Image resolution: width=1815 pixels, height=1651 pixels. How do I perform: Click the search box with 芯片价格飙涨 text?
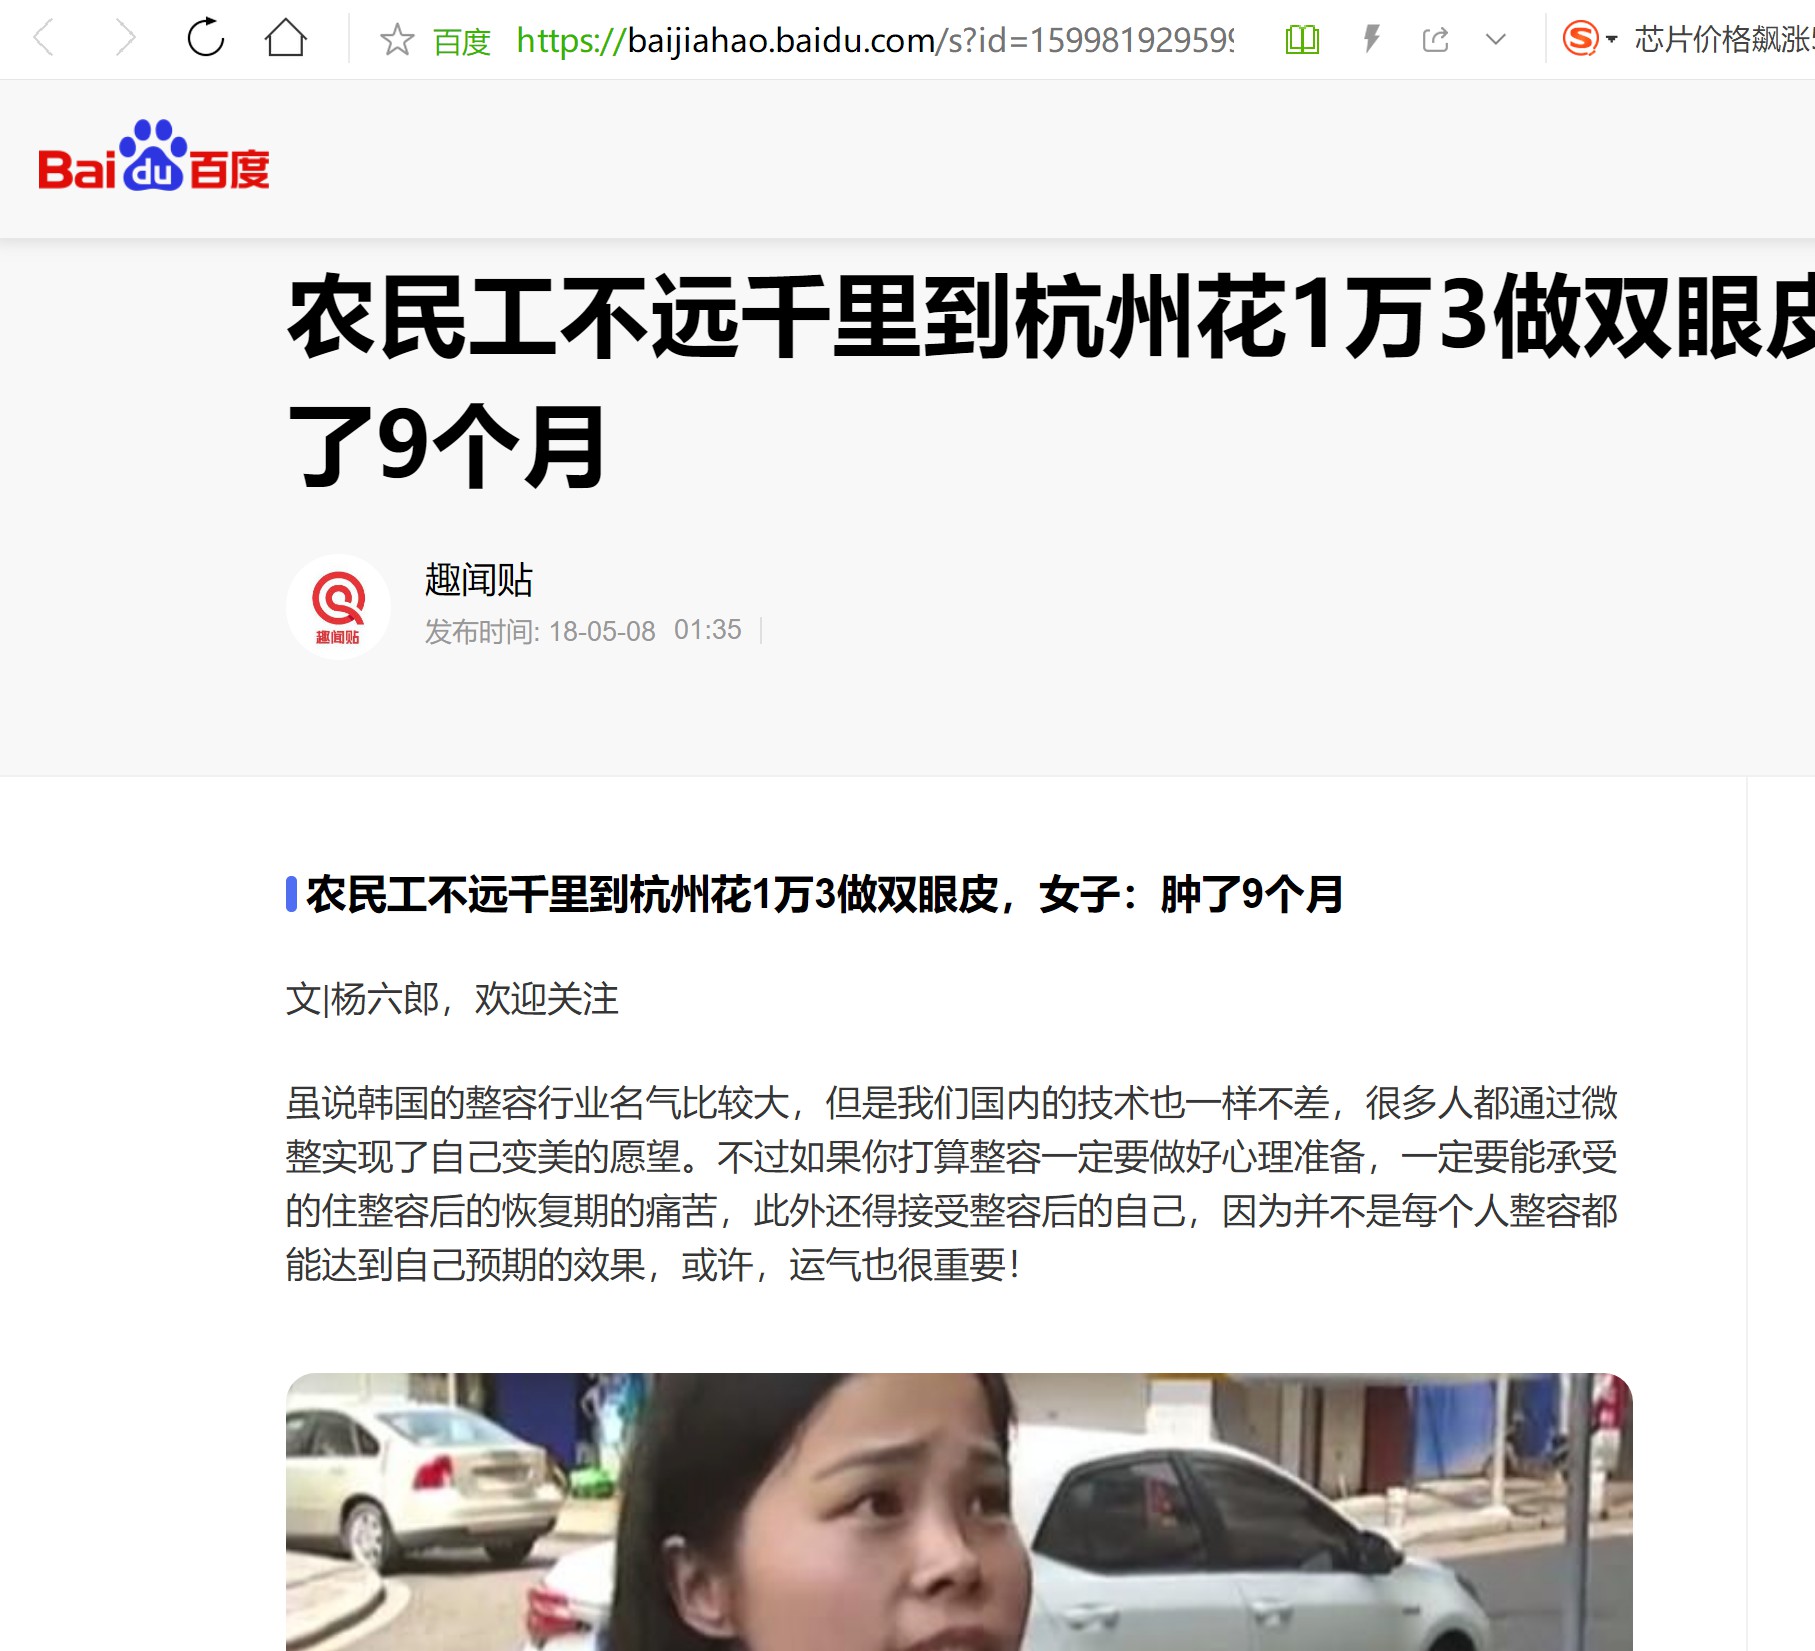(1724, 40)
